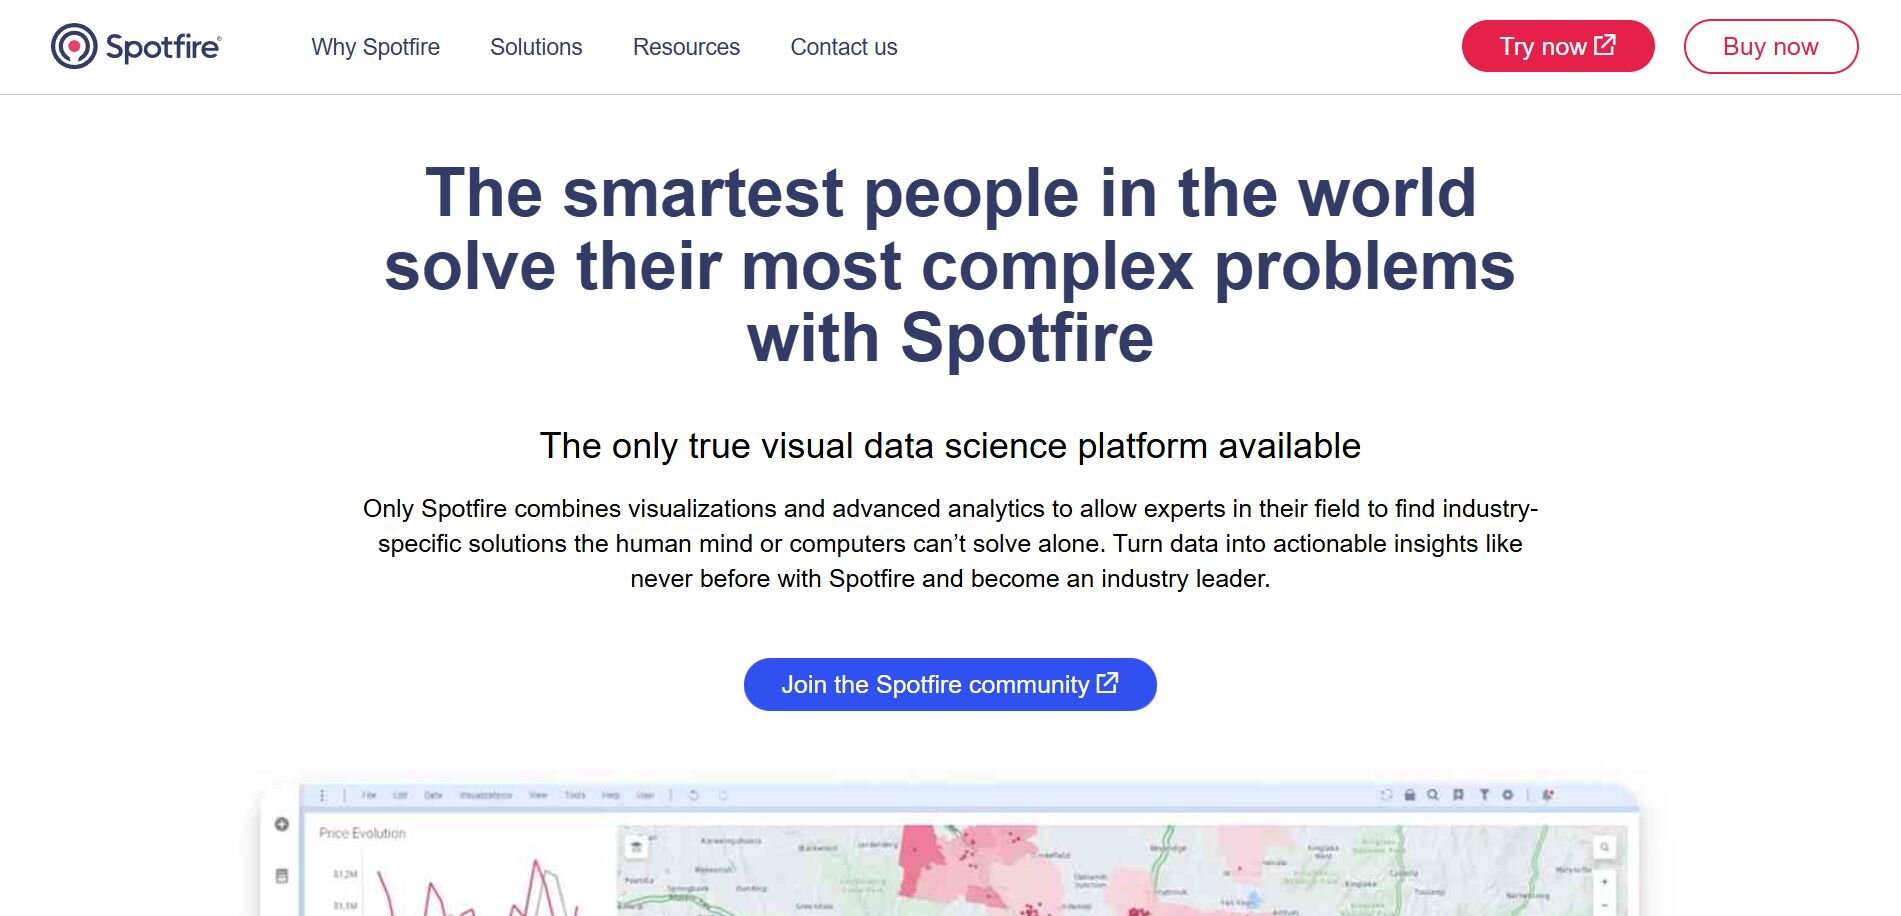Select the bookmark icon in dashboard toolbar
Screen dimensions: 1901x916
pyautogui.click(x=1458, y=795)
